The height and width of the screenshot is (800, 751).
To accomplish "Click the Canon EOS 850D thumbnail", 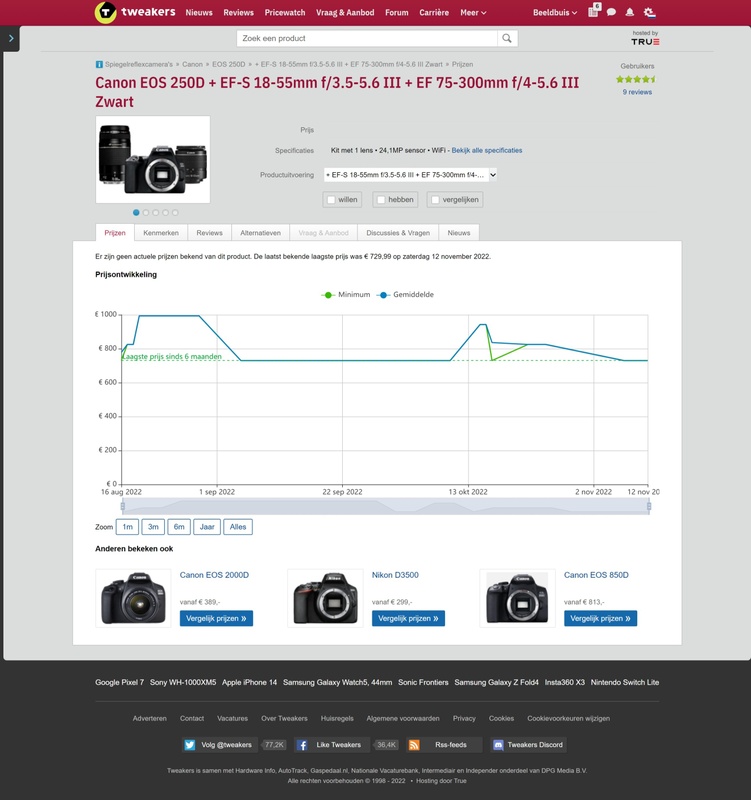I will coord(517,598).
